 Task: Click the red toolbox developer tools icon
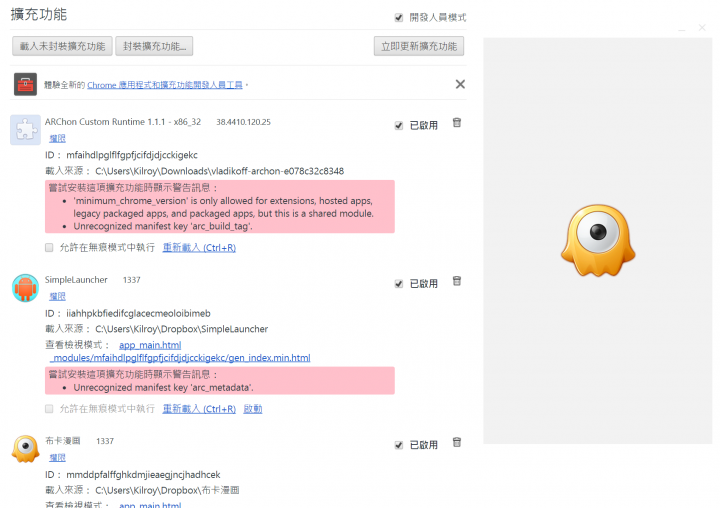point(25,84)
